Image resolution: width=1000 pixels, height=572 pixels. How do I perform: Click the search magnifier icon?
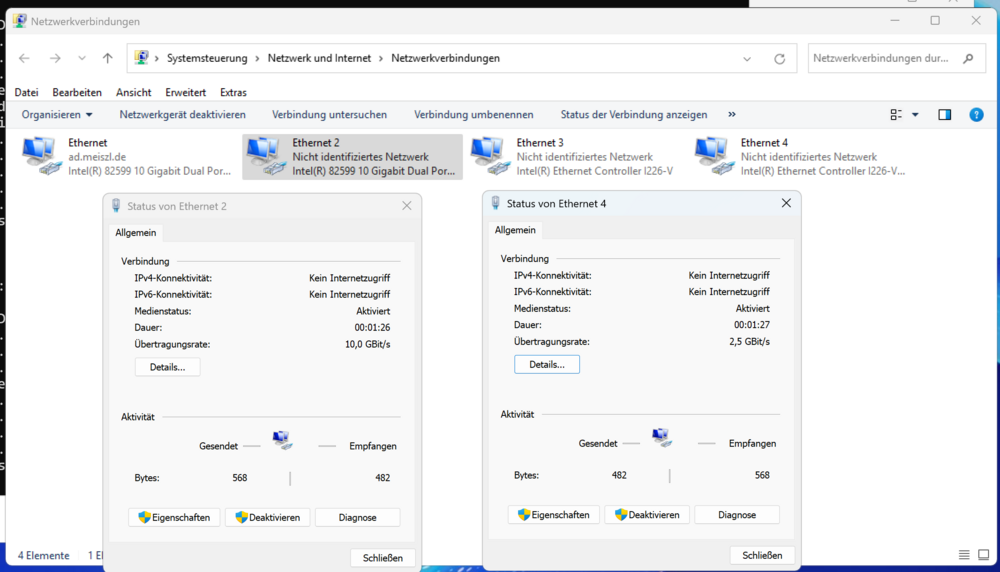pos(968,58)
